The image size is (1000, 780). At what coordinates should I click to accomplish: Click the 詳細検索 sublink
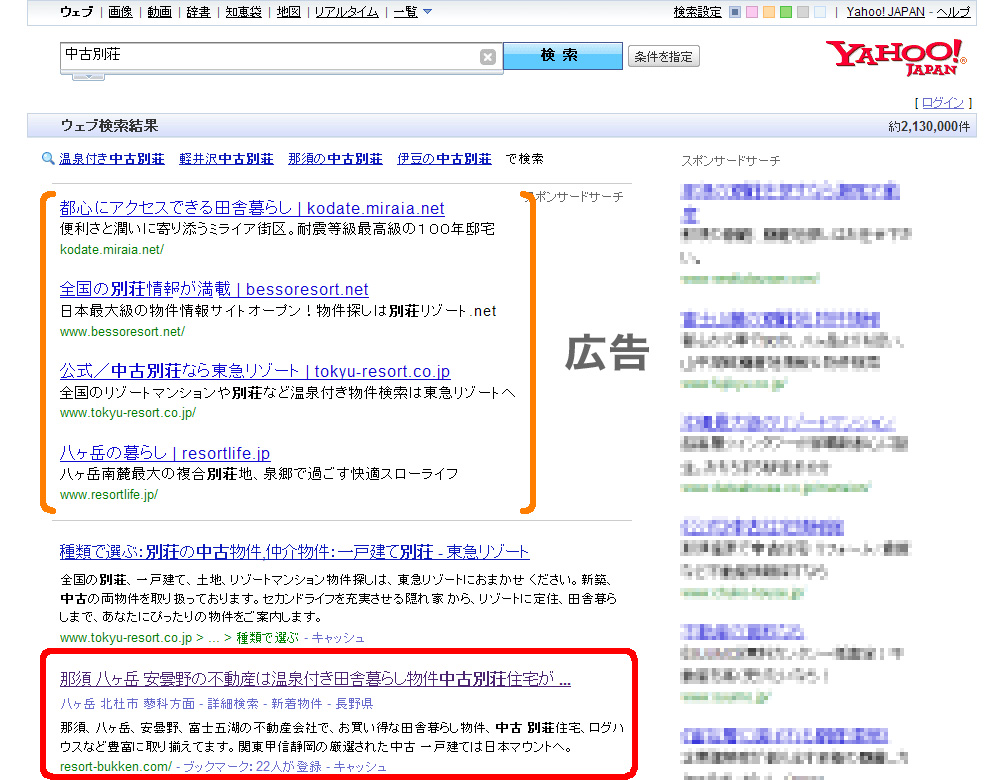pos(233,703)
